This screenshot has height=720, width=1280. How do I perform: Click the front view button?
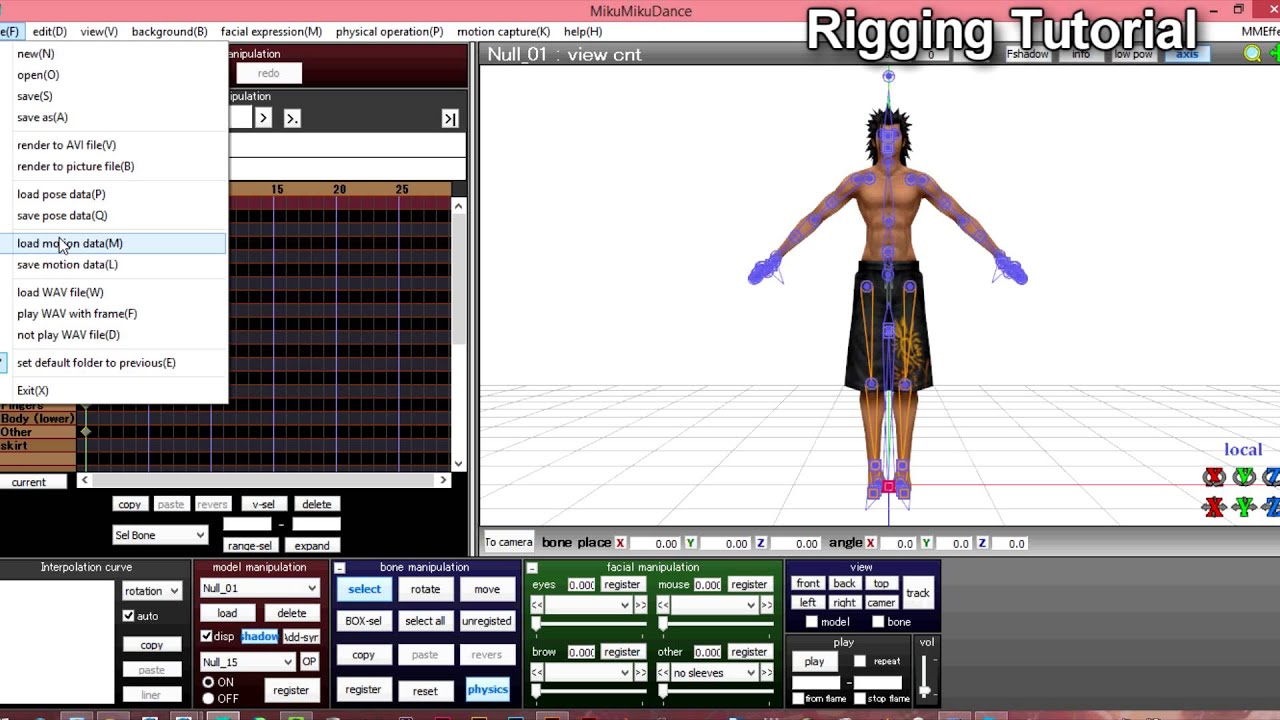pos(808,584)
